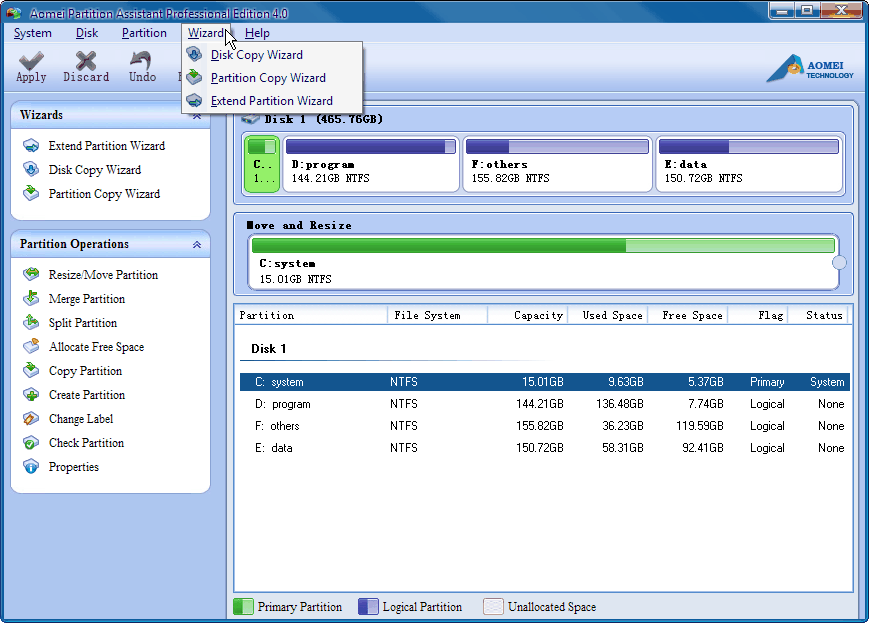This screenshot has width=869, height=623.
Task: Click the Apply checkmark toolbar icon
Action: [31, 62]
